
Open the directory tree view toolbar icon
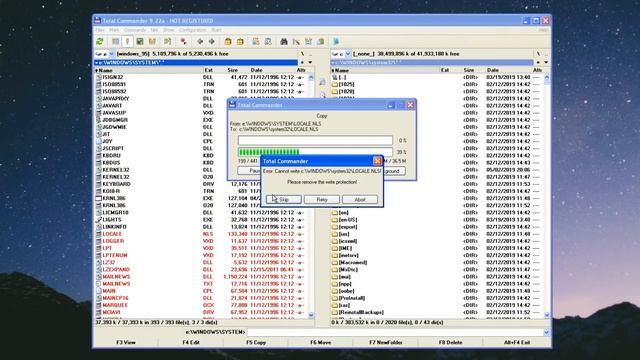[x=152, y=41]
